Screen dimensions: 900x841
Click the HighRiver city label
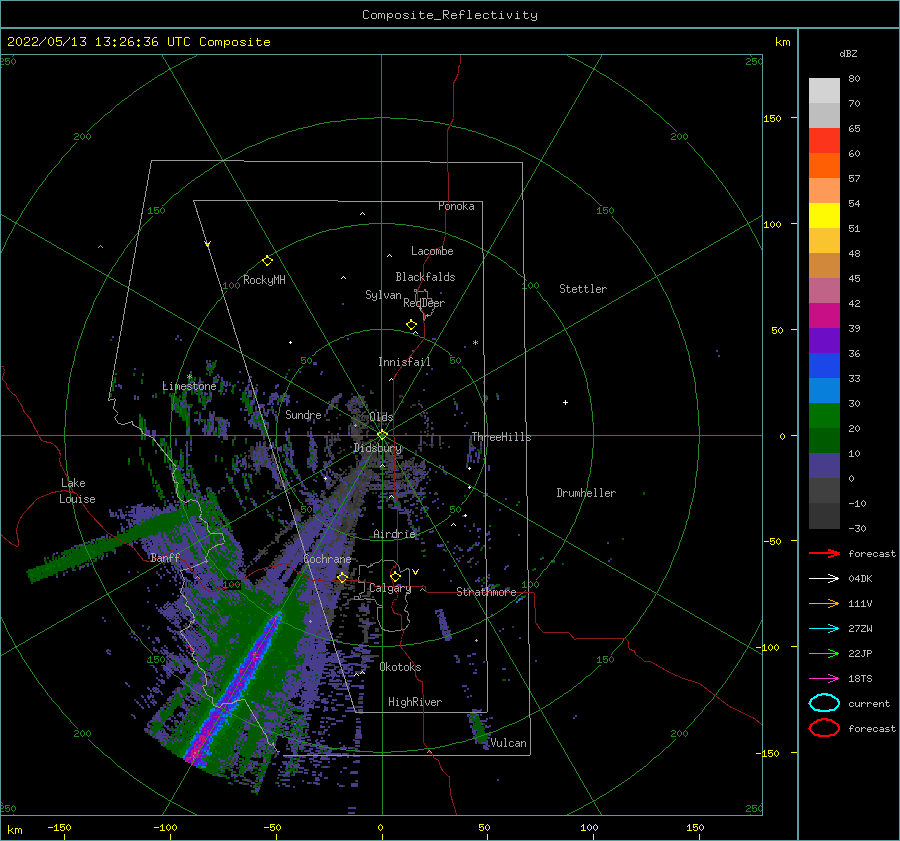tap(415, 702)
